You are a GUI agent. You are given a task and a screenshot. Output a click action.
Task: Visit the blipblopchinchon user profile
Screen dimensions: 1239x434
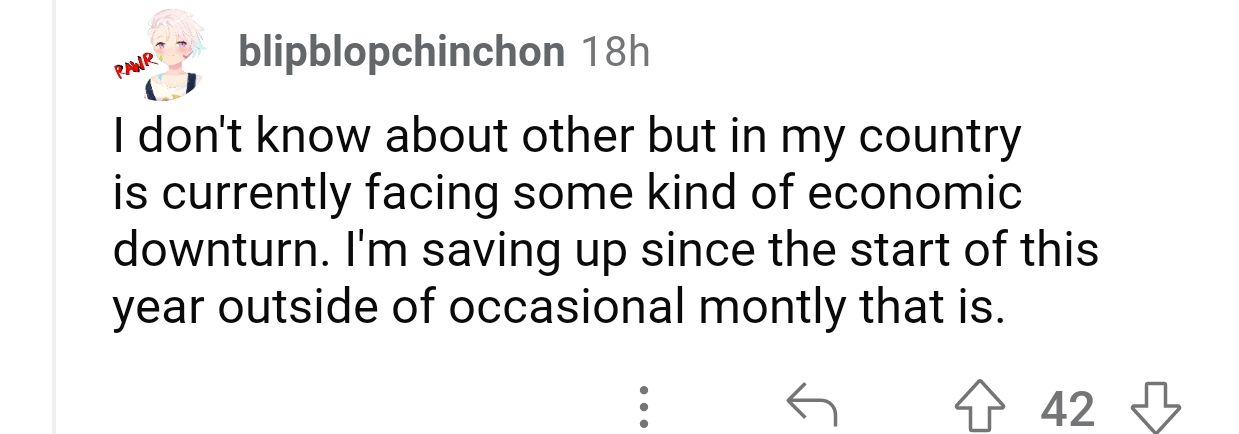point(400,52)
